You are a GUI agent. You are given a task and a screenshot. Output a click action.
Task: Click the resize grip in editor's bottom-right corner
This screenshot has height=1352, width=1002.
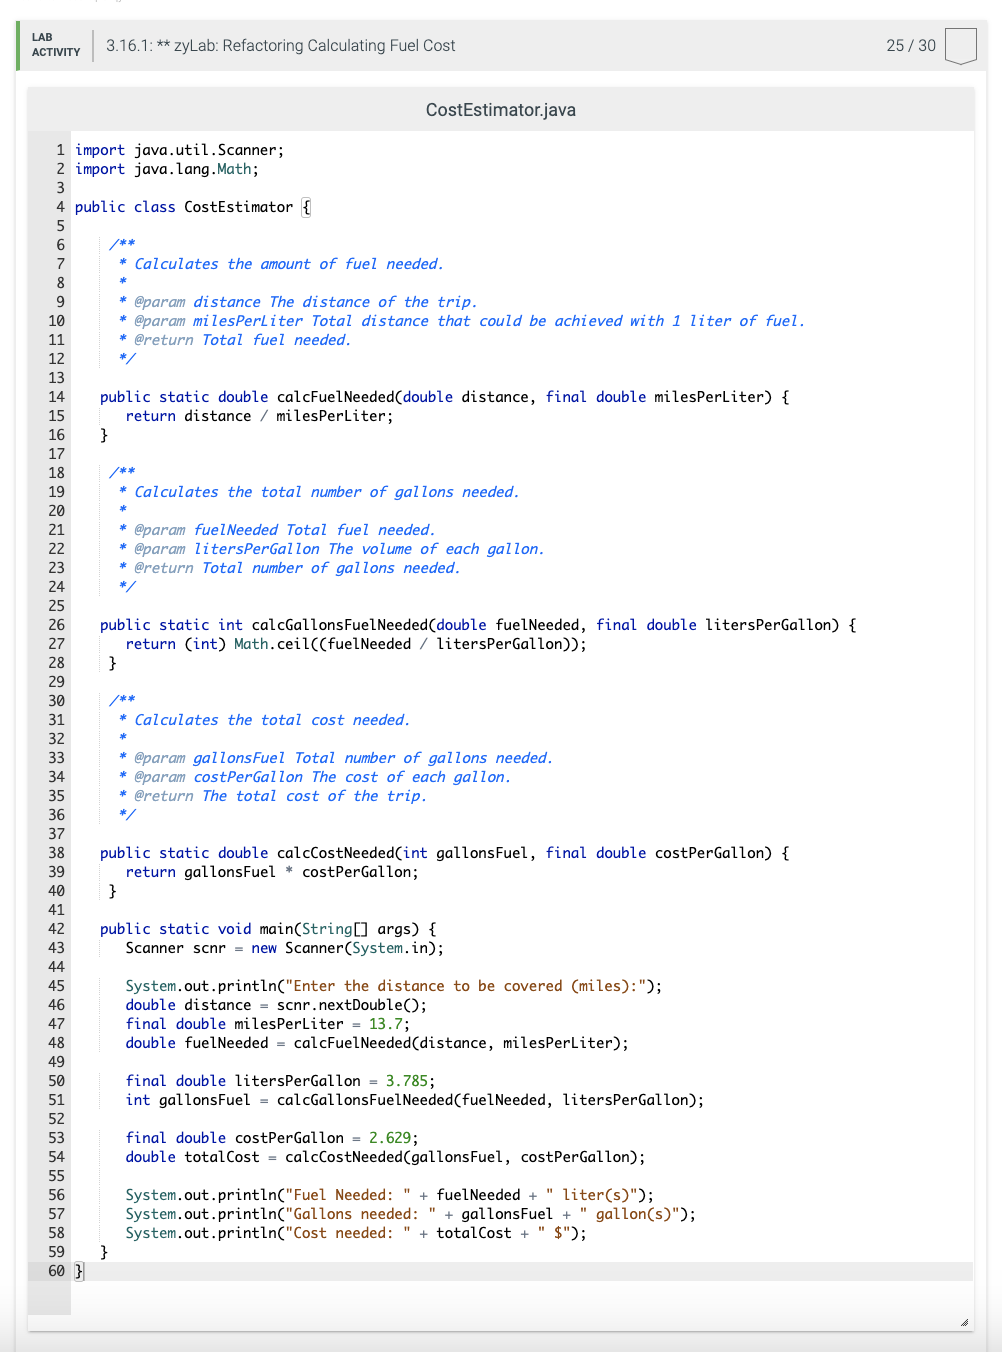[963, 1320]
